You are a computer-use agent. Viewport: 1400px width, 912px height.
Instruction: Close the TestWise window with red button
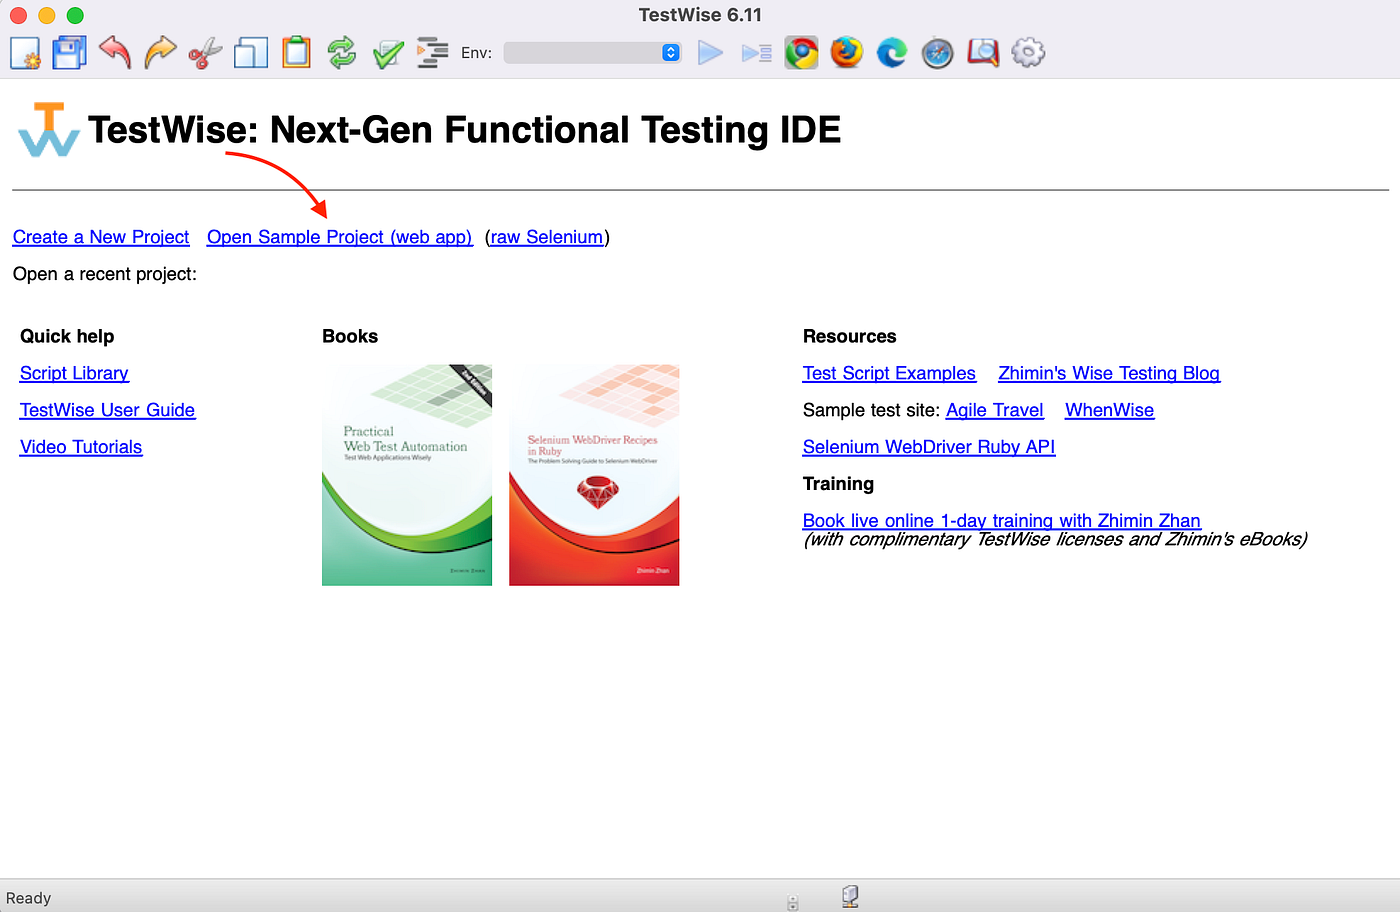18,15
